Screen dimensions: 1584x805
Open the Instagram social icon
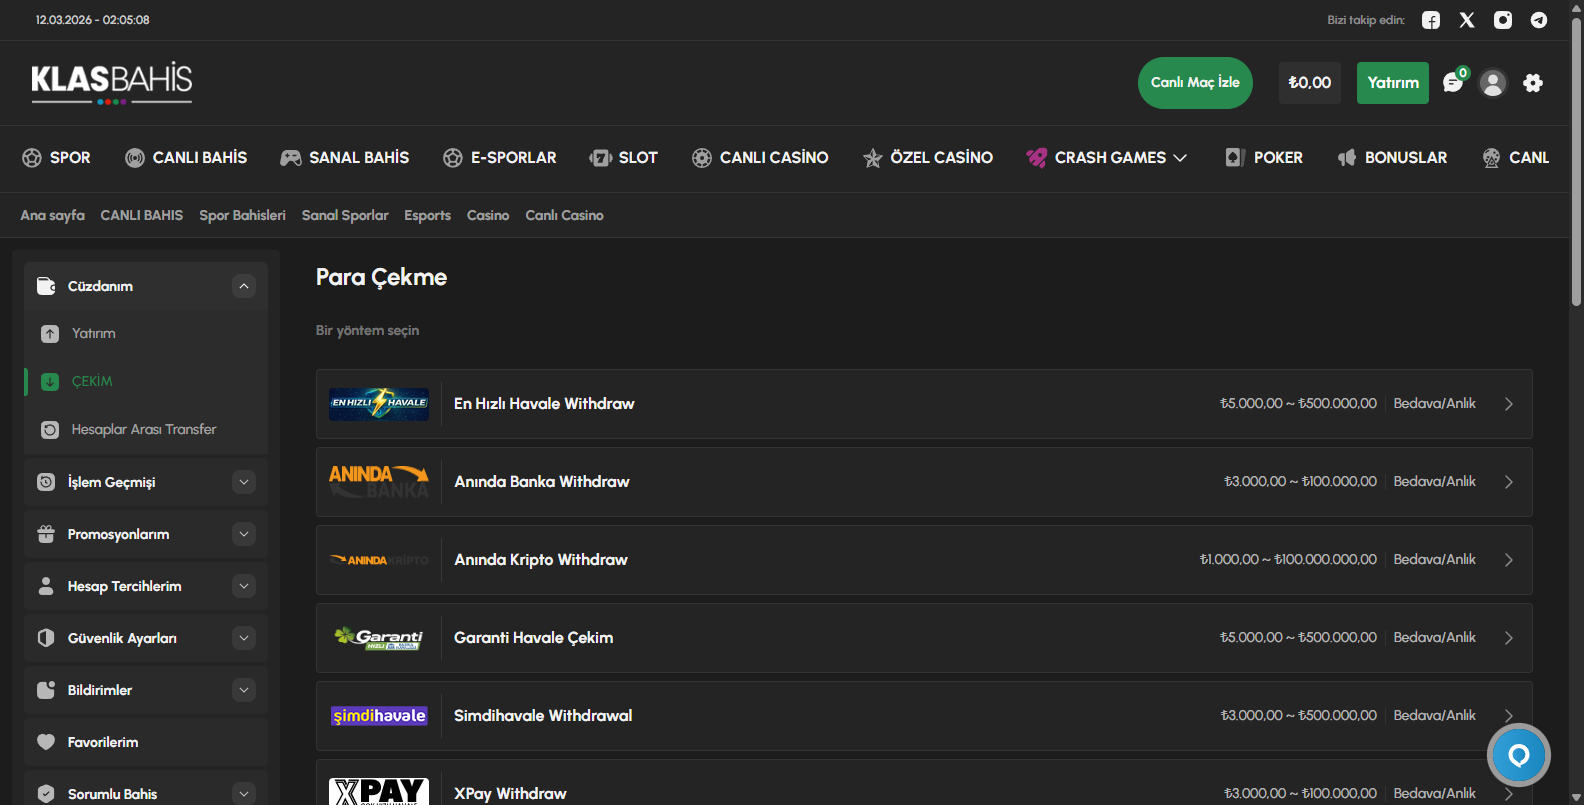pos(1503,20)
